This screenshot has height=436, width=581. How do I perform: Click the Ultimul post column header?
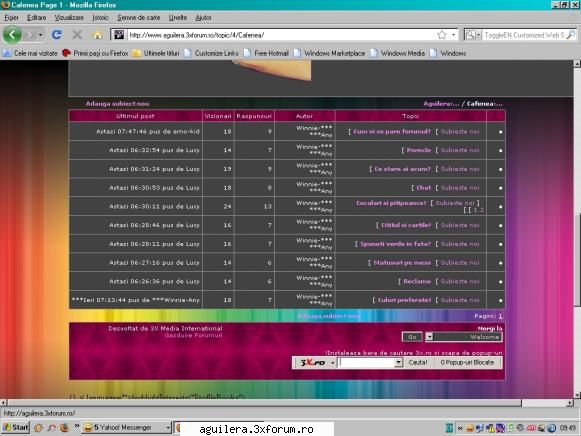pyautogui.click(x=135, y=116)
